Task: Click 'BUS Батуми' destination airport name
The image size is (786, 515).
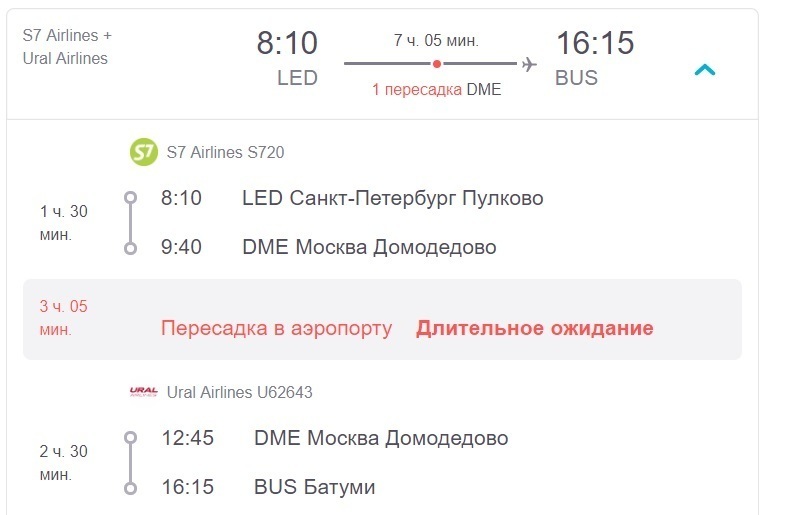Action: [x=314, y=487]
